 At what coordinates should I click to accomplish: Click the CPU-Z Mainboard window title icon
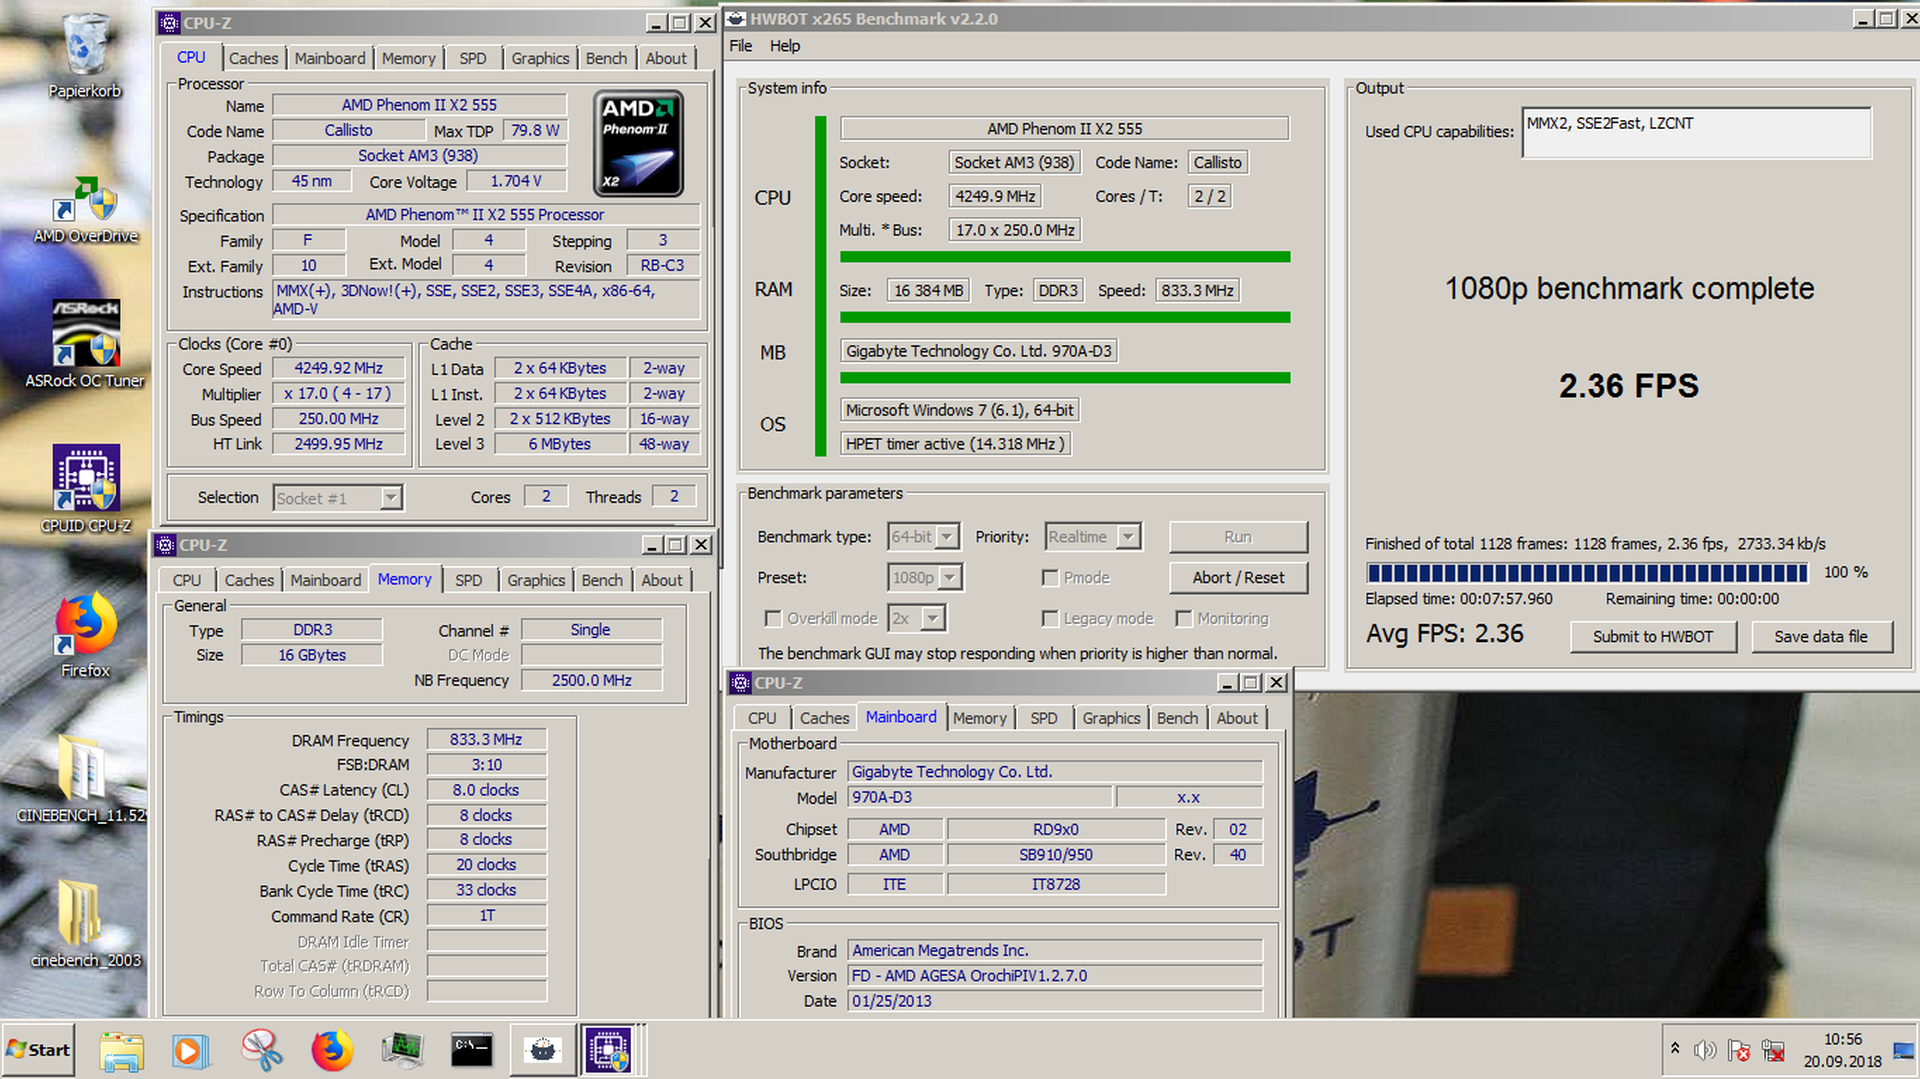[x=741, y=683]
